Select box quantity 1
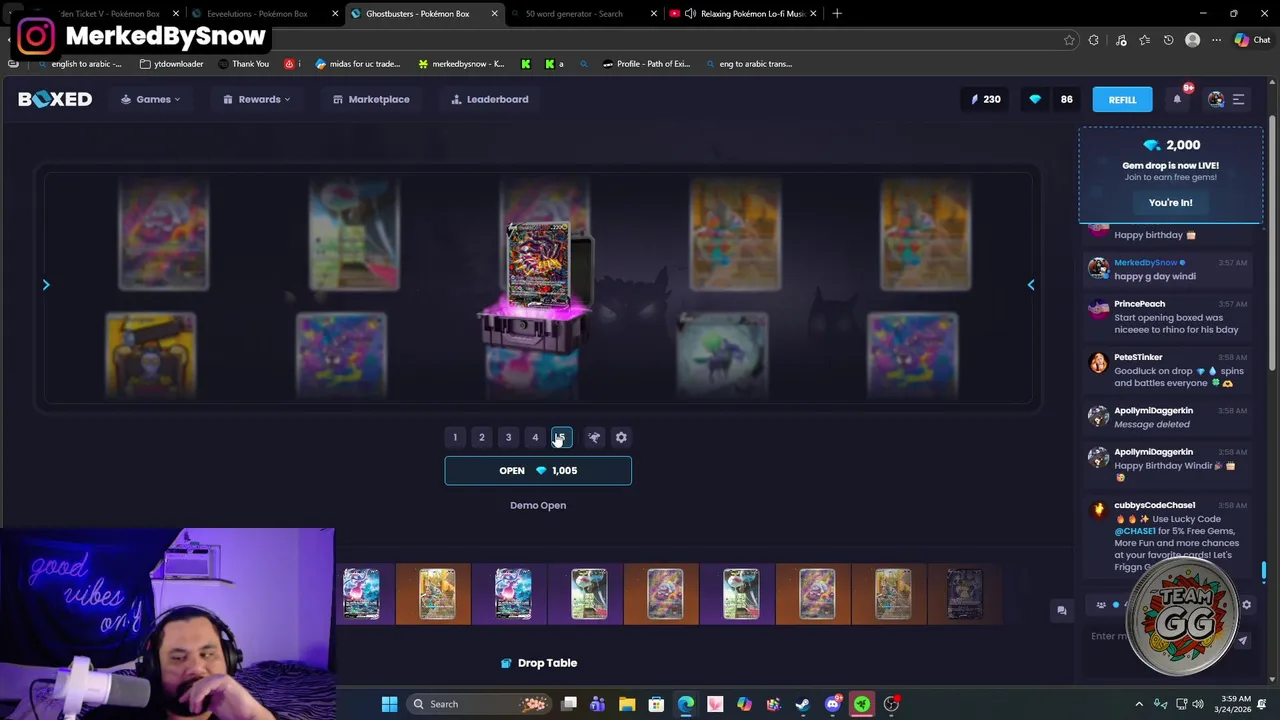1280x720 pixels. tap(455, 437)
